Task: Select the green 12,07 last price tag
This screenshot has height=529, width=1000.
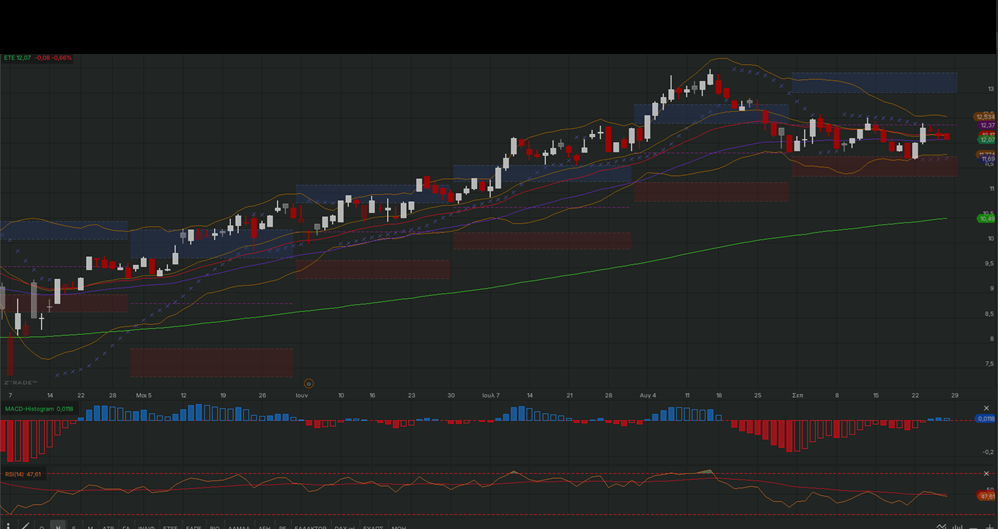Action: coord(987,139)
